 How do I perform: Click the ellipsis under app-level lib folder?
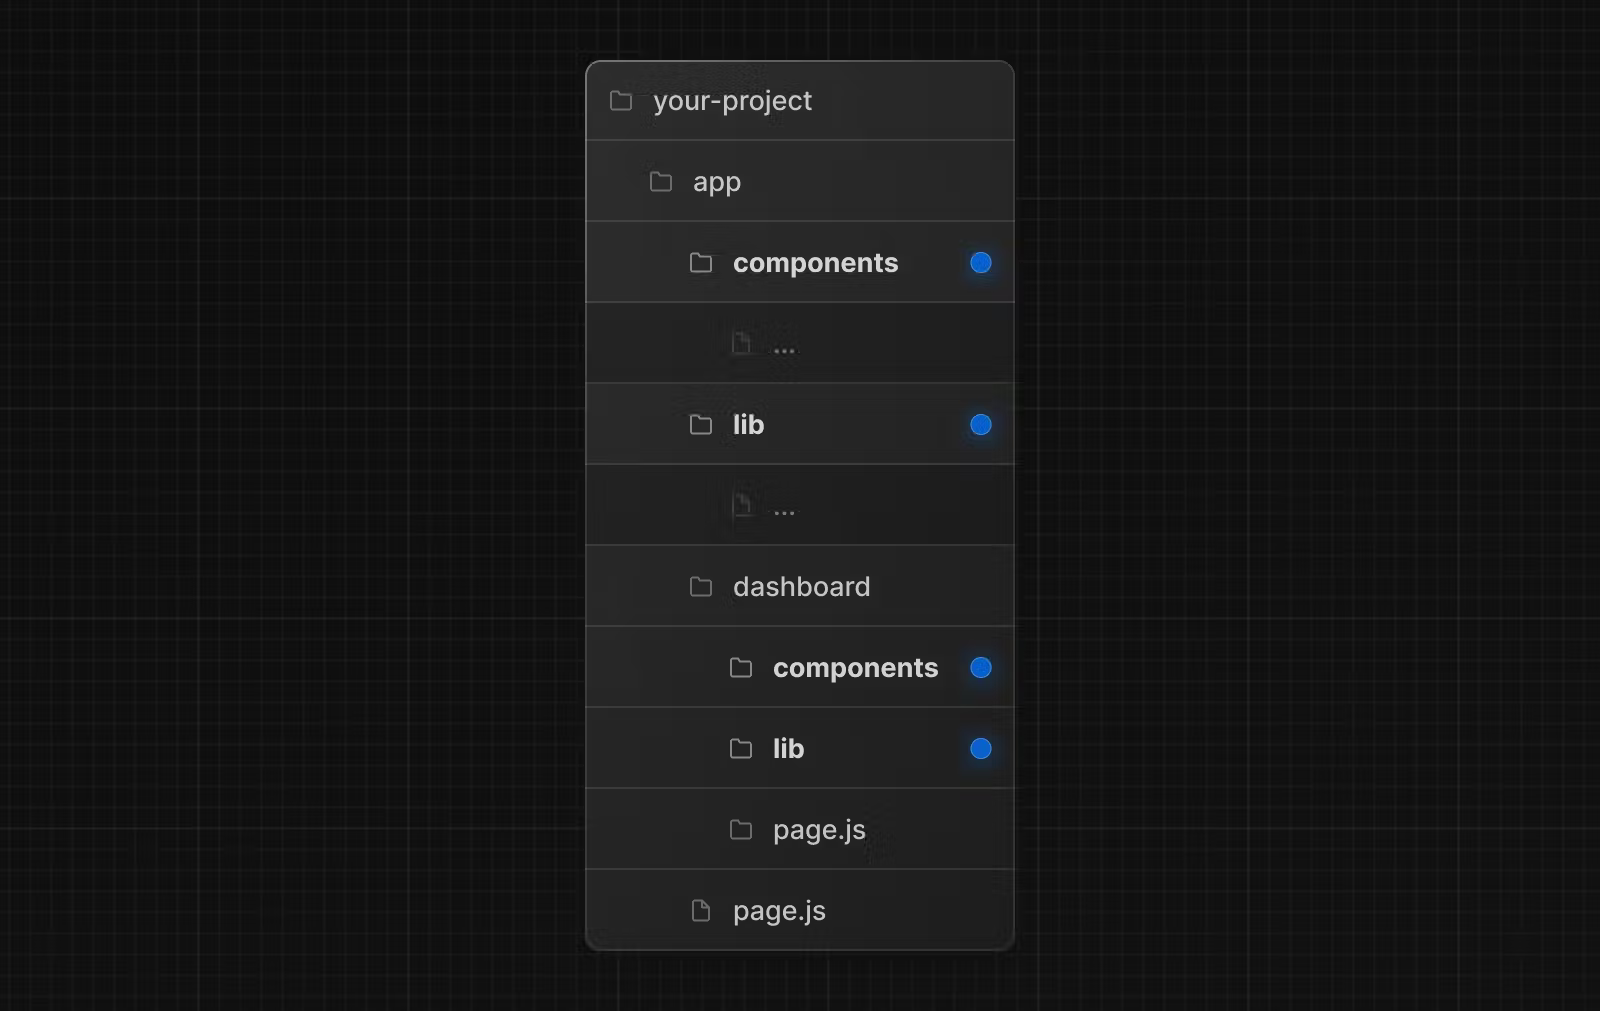pos(784,512)
